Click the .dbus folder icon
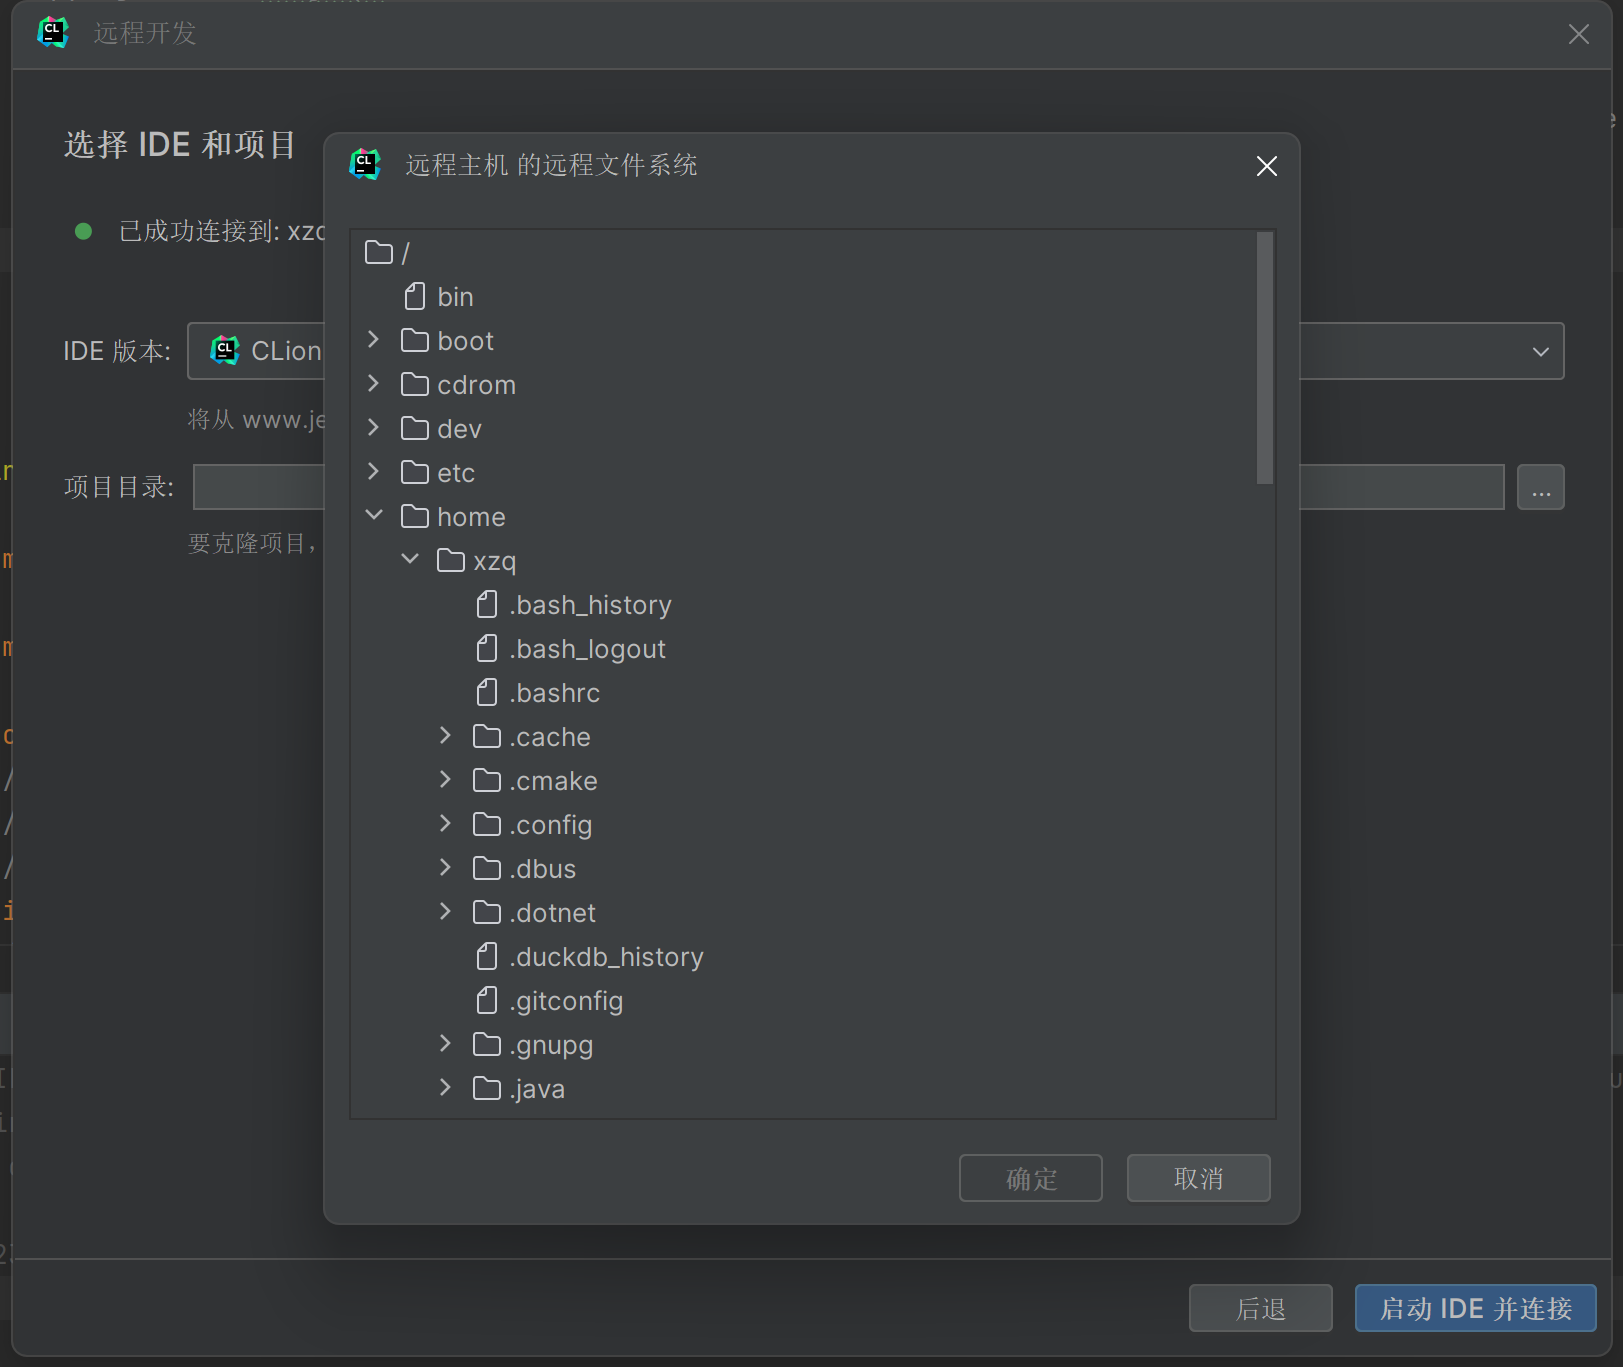The width and height of the screenshot is (1623, 1367). [x=487, y=868]
